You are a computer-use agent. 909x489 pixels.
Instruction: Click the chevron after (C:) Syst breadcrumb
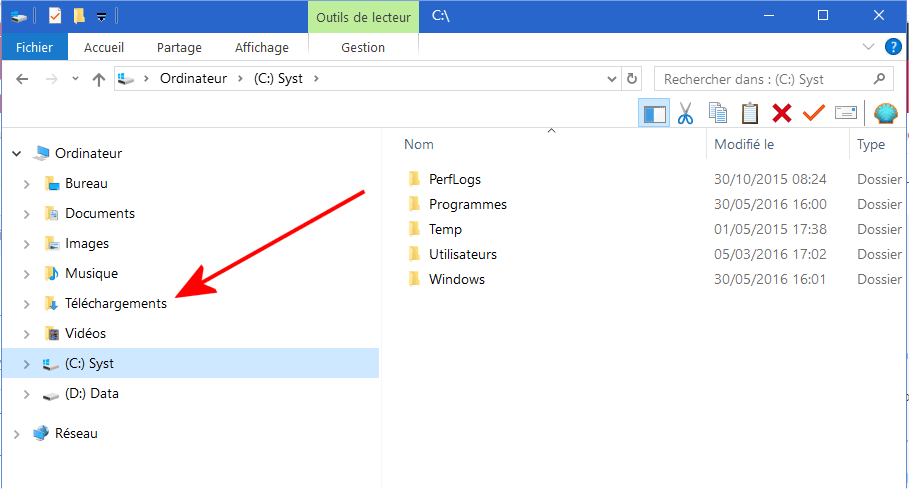point(316,78)
